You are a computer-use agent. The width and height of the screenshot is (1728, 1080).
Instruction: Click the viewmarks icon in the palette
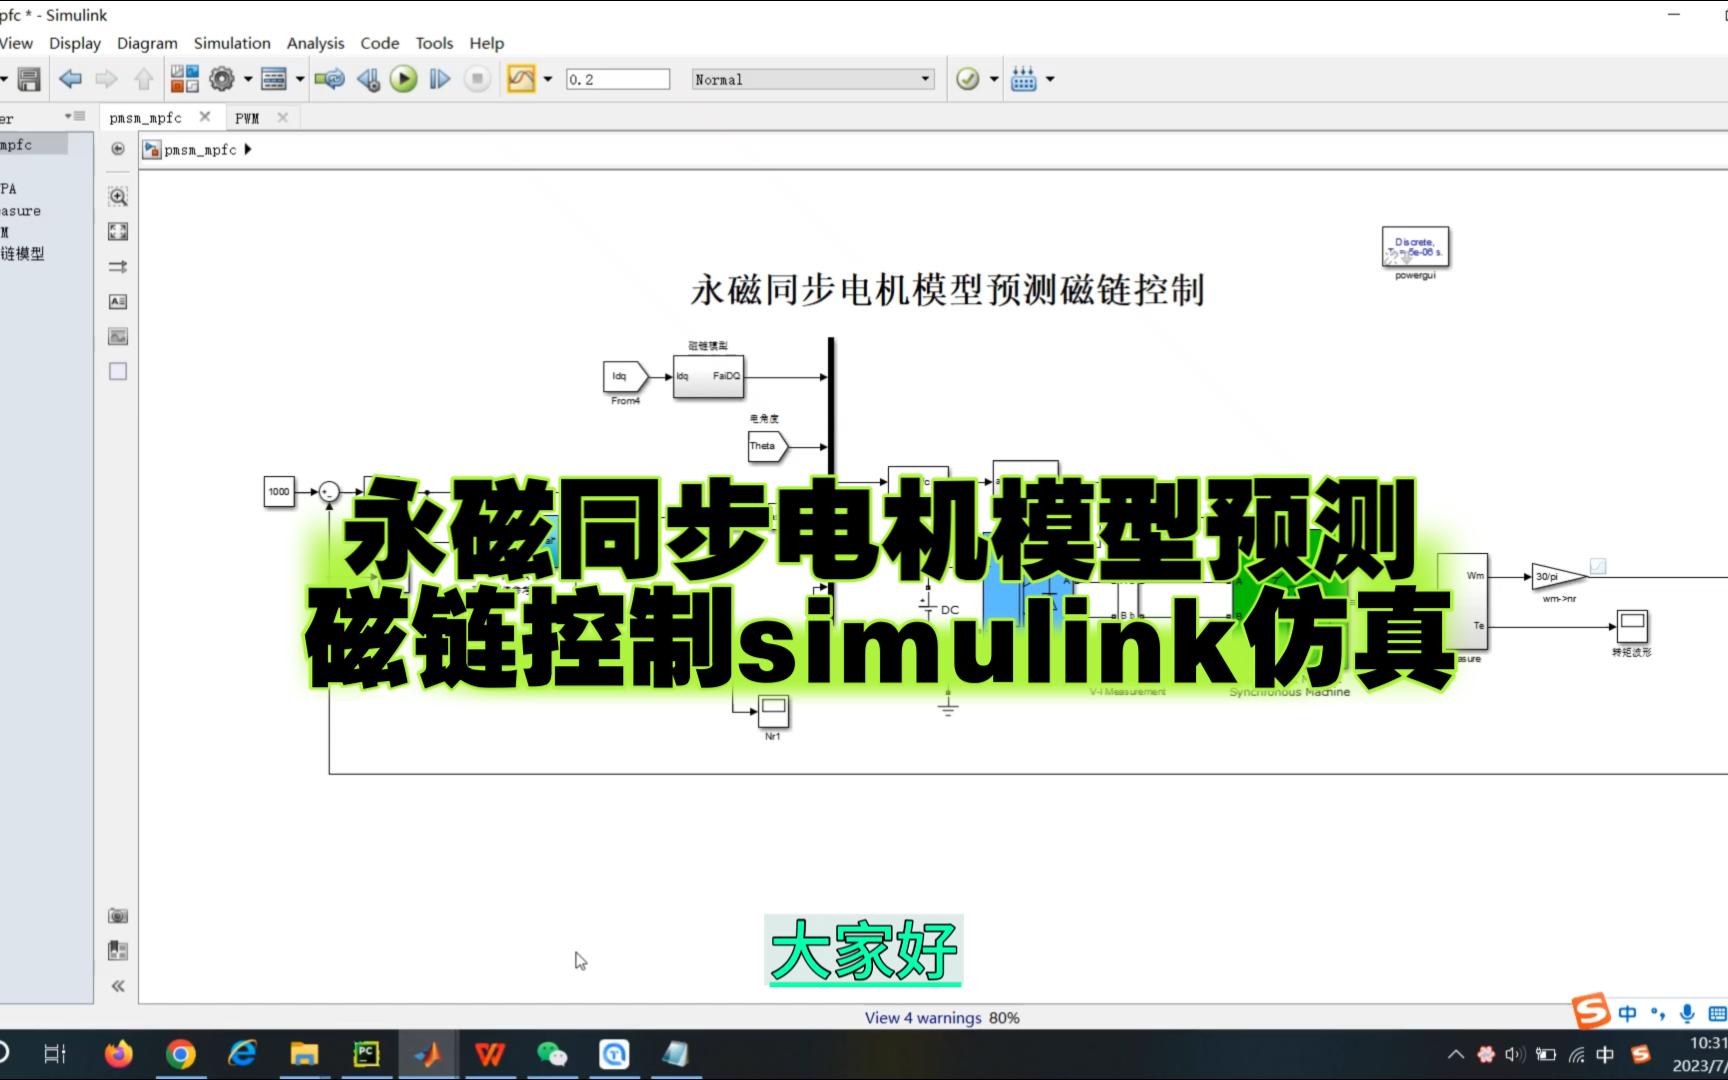(x=118, y=950)
